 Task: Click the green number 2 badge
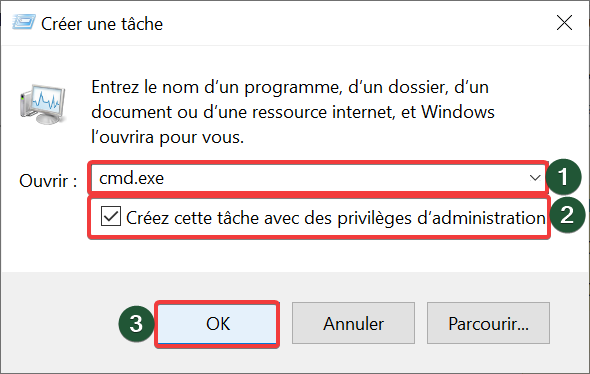pyautogui.click(x=567, y=215)
